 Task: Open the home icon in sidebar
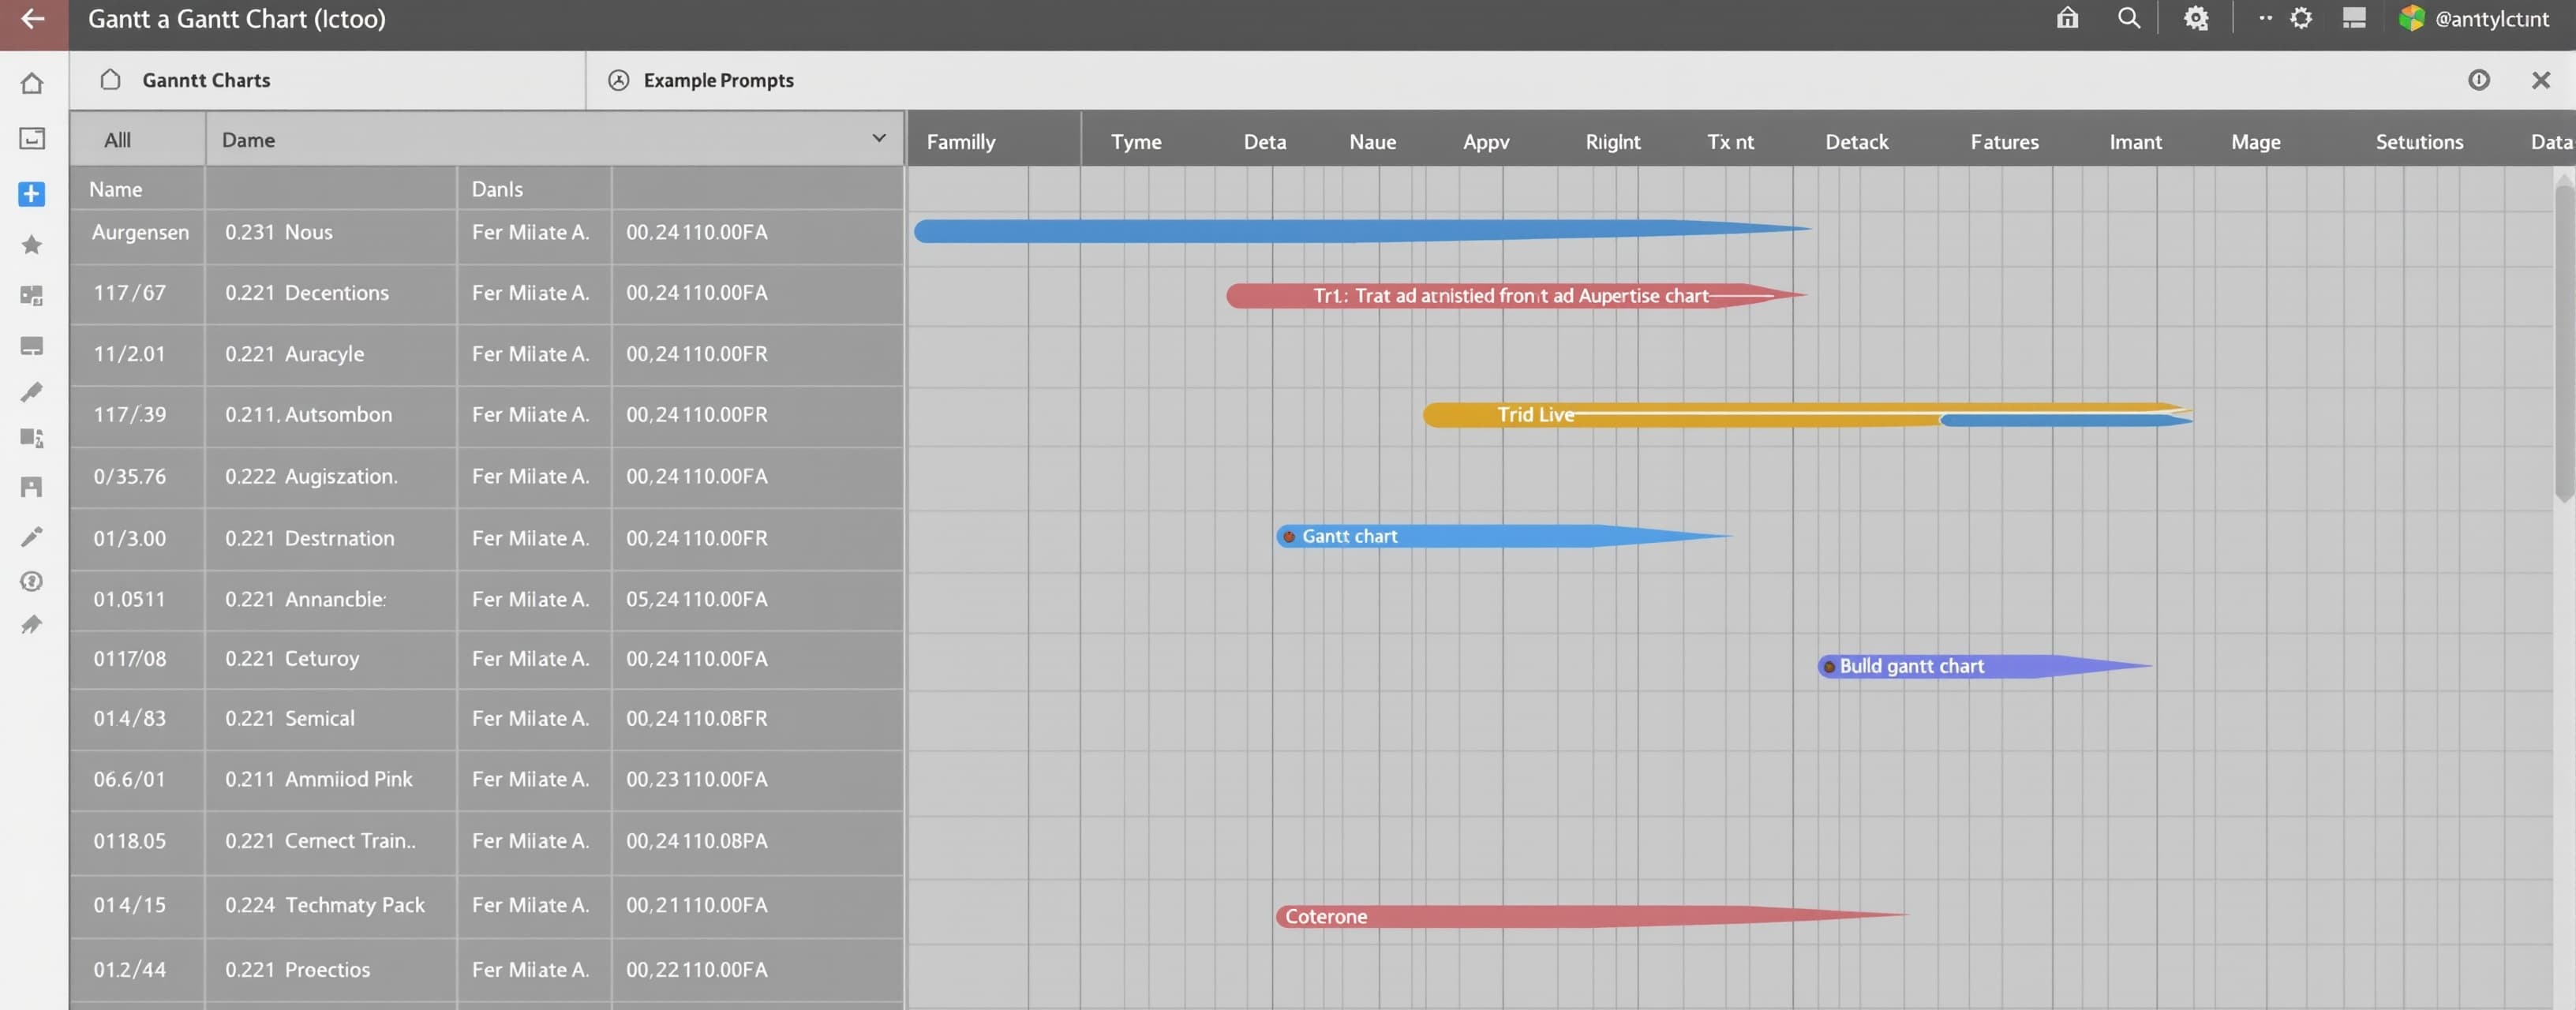[32, 83]
